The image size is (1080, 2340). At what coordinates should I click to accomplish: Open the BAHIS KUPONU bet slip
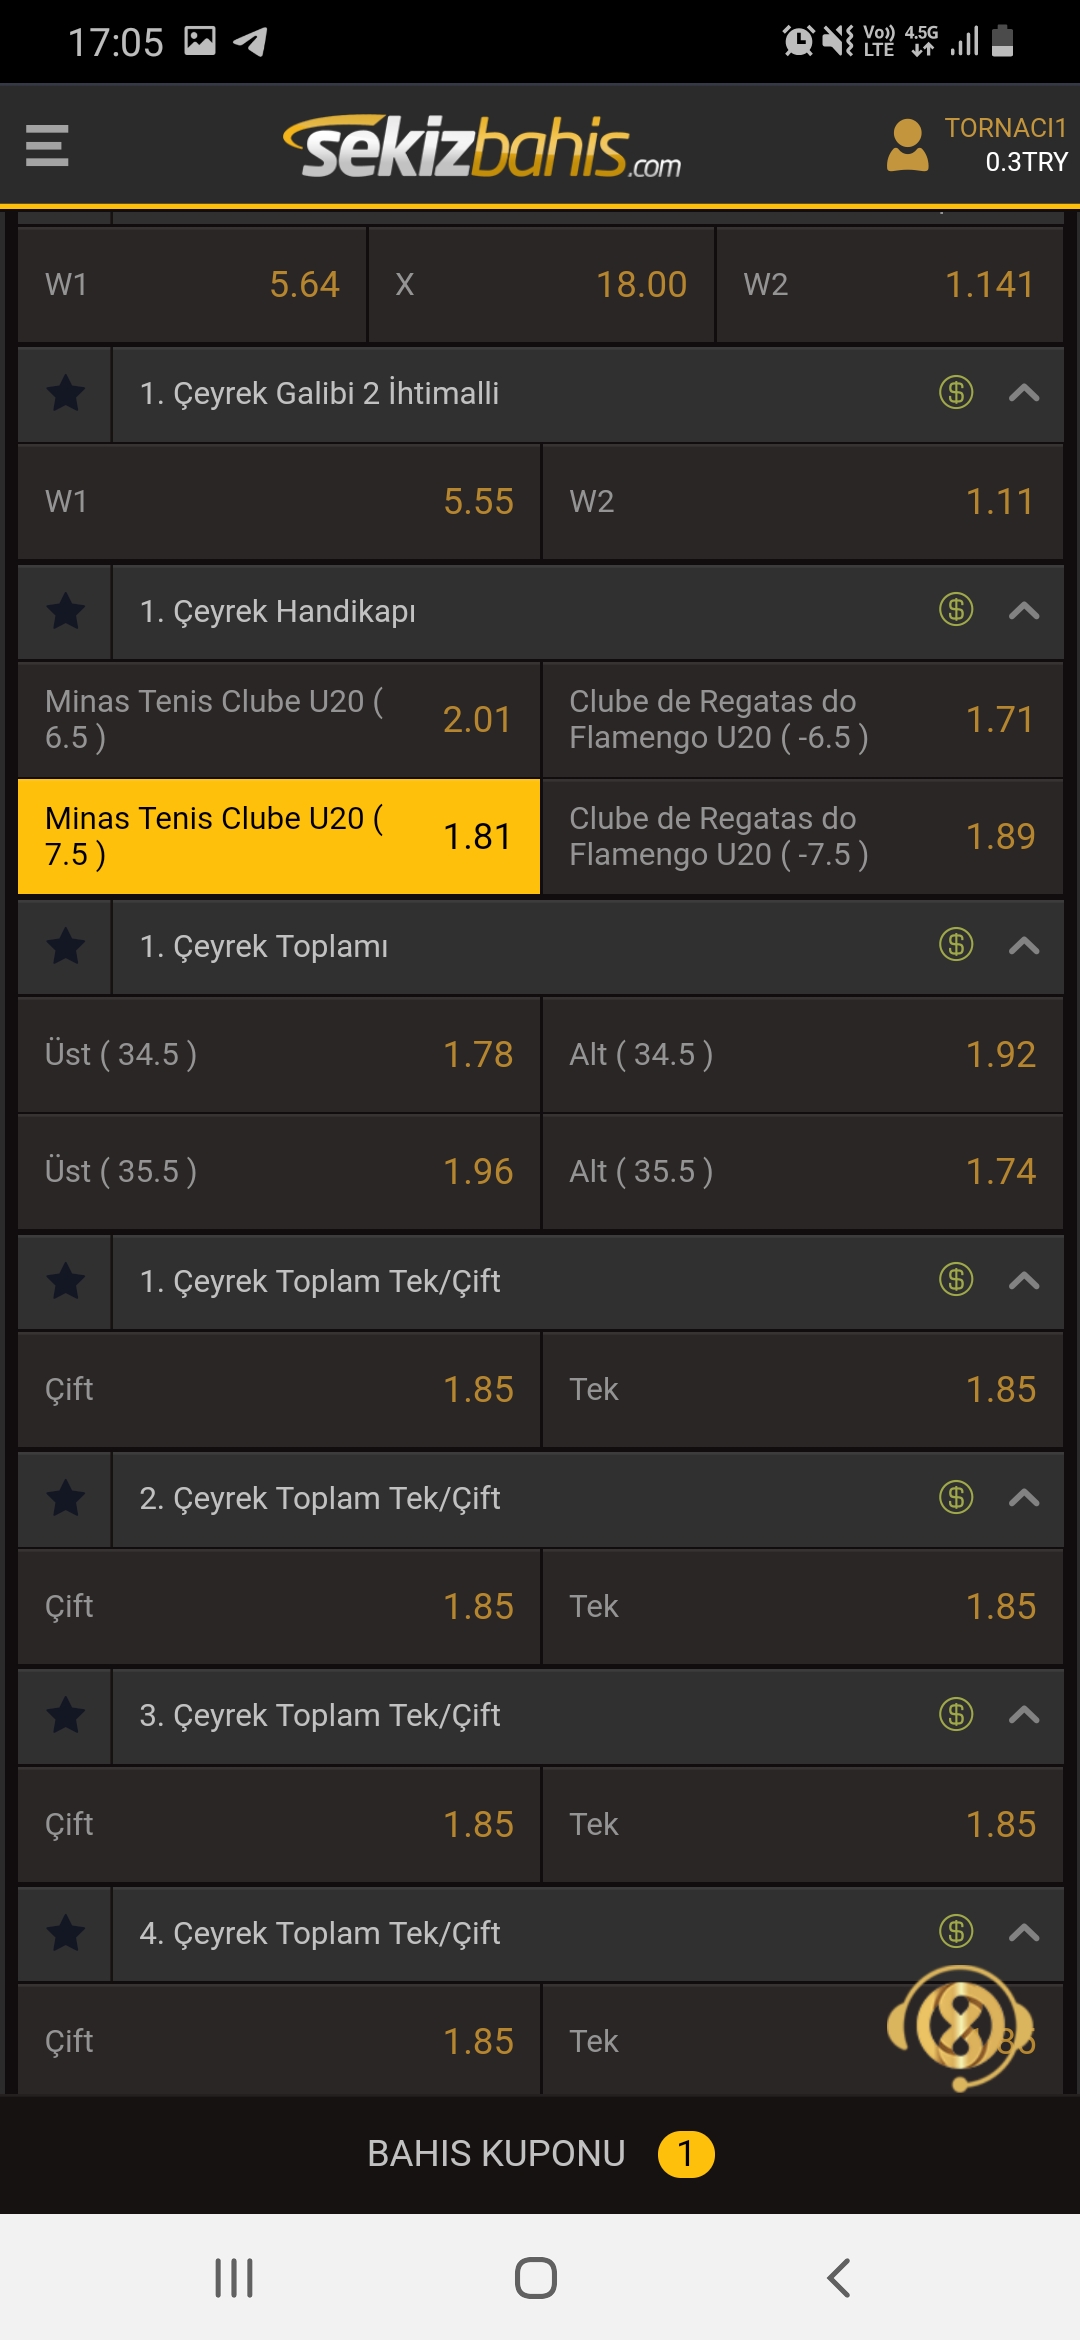pyautogui.click(x=540, y=2153)
